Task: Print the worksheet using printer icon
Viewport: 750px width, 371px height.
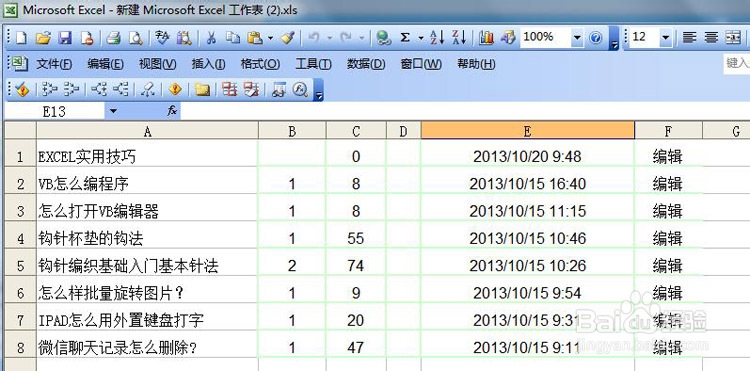Action: point(113,38)
